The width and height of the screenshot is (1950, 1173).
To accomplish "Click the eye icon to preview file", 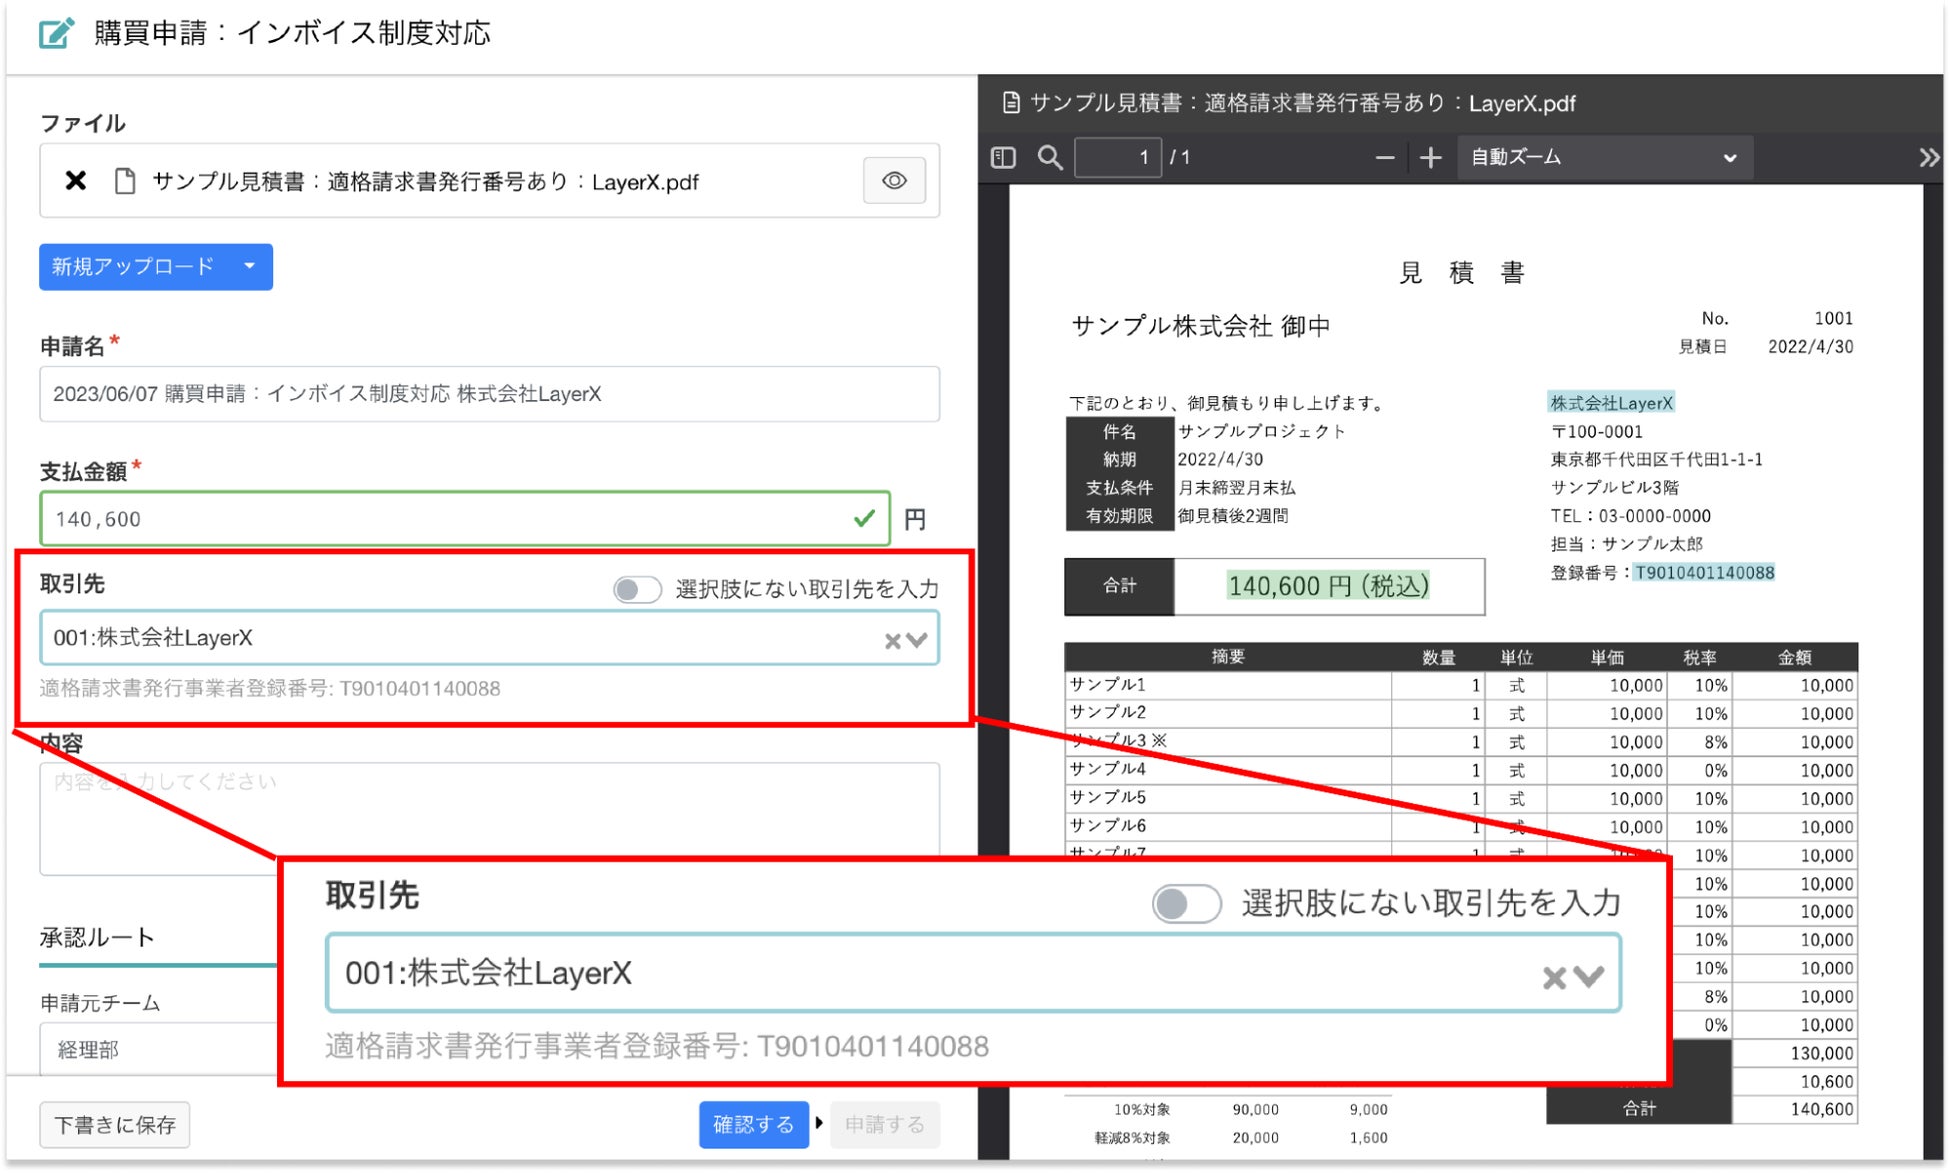I will (x=894, y=181).
